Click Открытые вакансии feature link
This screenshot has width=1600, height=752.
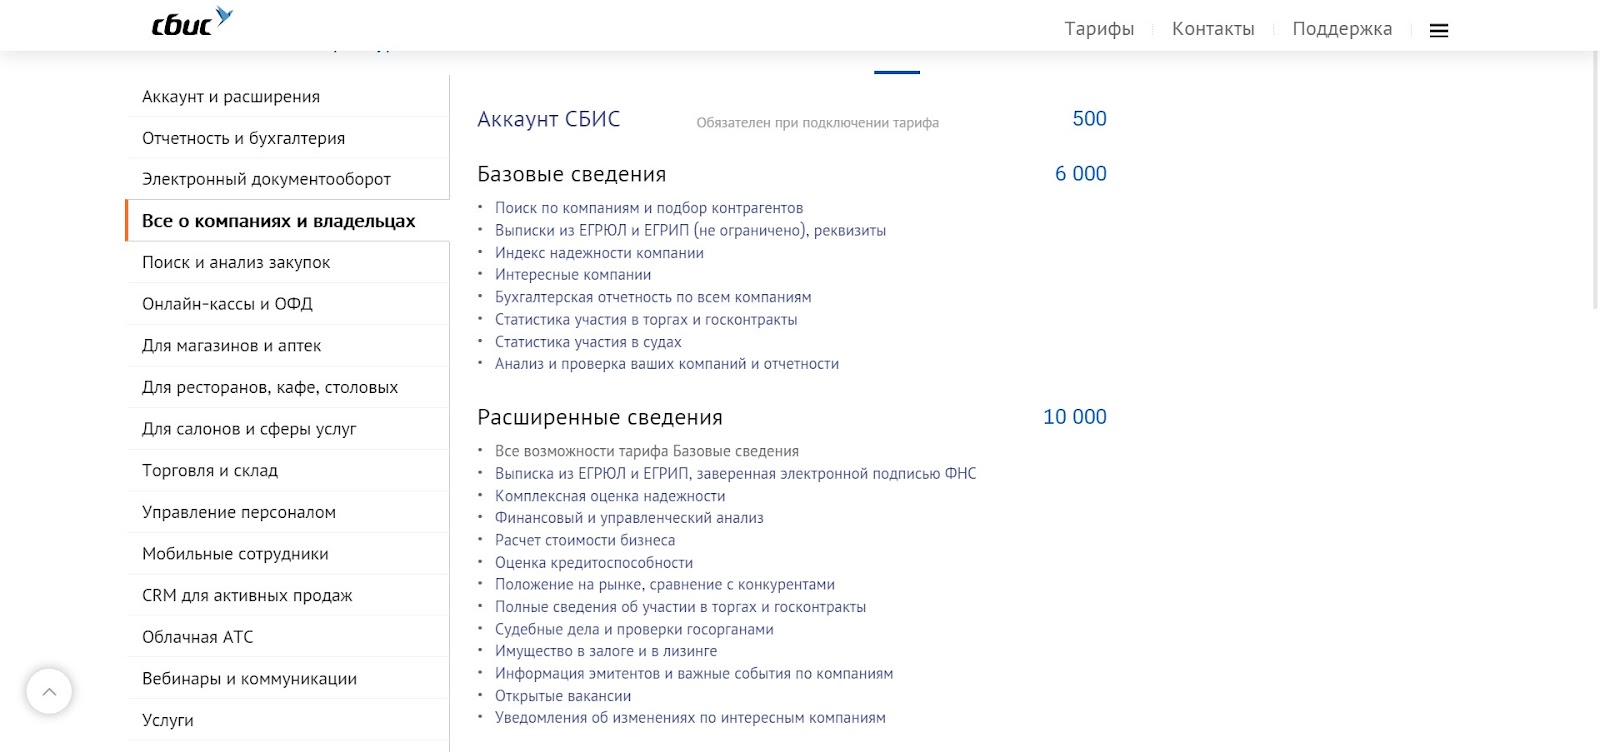tap(563, 696)
